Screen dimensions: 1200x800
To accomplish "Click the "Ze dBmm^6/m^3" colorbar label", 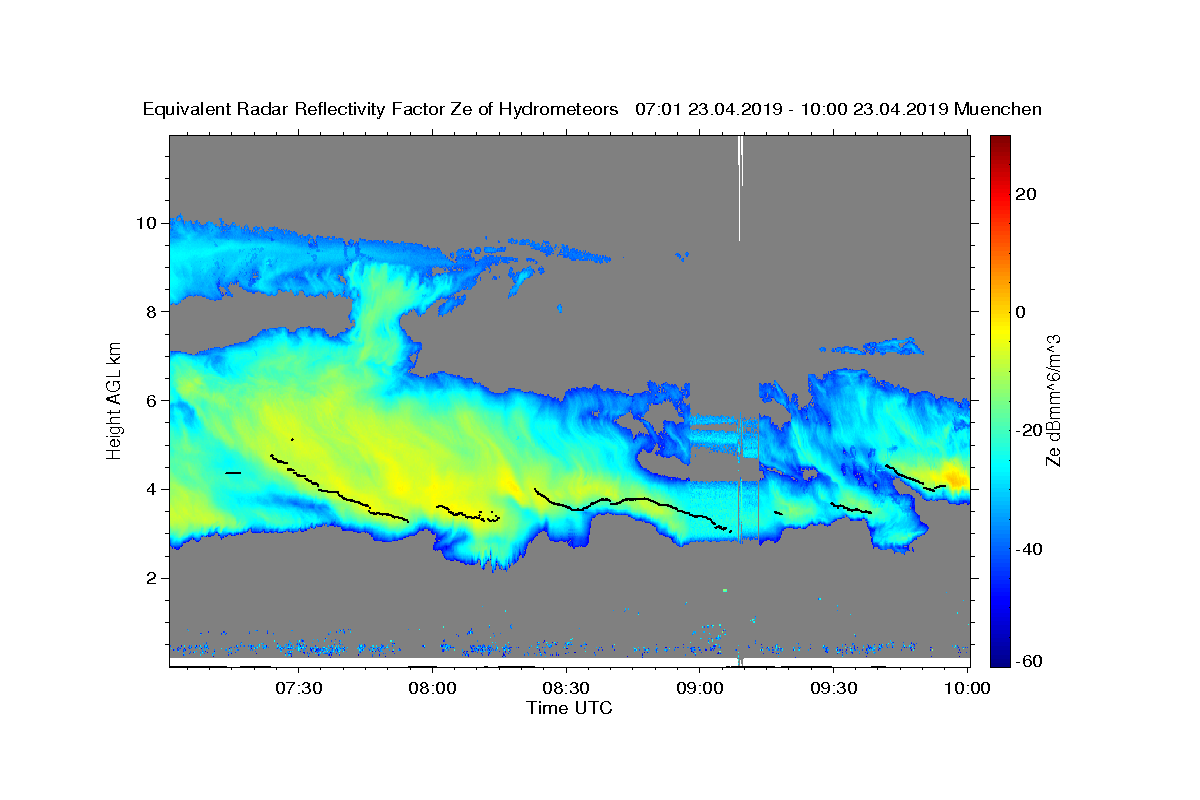I will tap(1053, 400).
